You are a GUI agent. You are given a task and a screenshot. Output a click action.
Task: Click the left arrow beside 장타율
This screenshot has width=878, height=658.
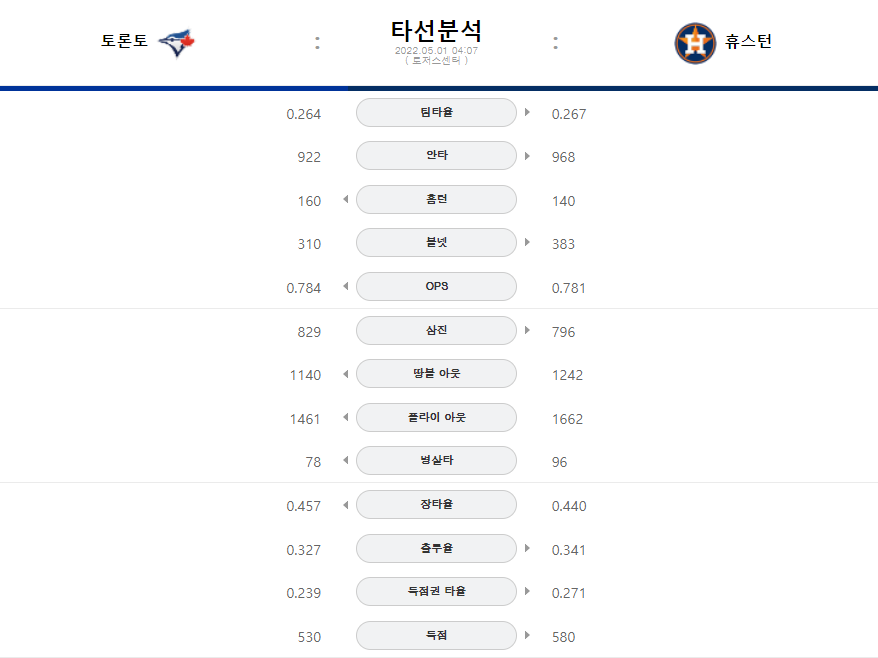pos(345,505)
